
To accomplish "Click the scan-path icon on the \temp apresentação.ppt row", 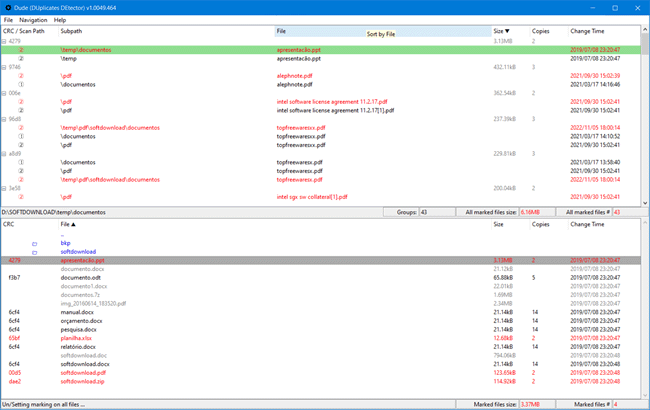I will click(x=21, y=58).
